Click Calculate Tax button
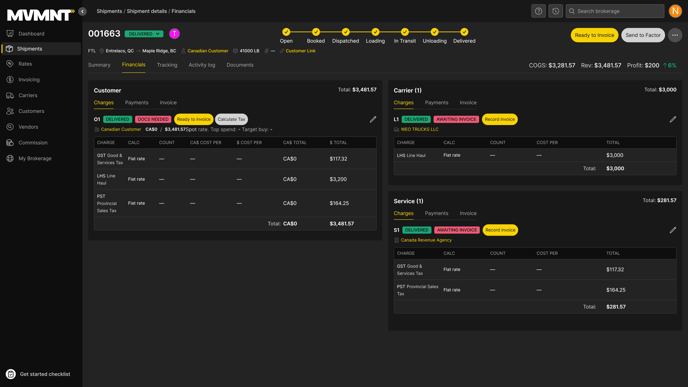 click(x=231, y=119)
